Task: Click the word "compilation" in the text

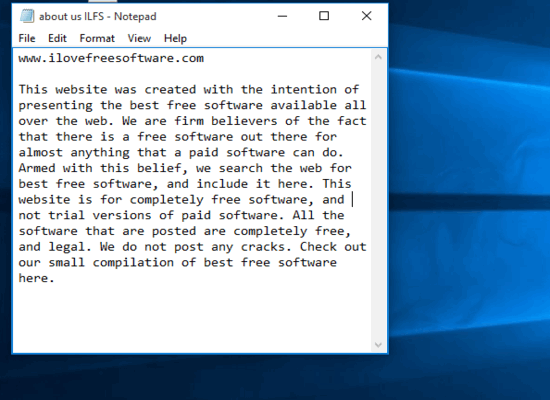Action: pos(133,263)
